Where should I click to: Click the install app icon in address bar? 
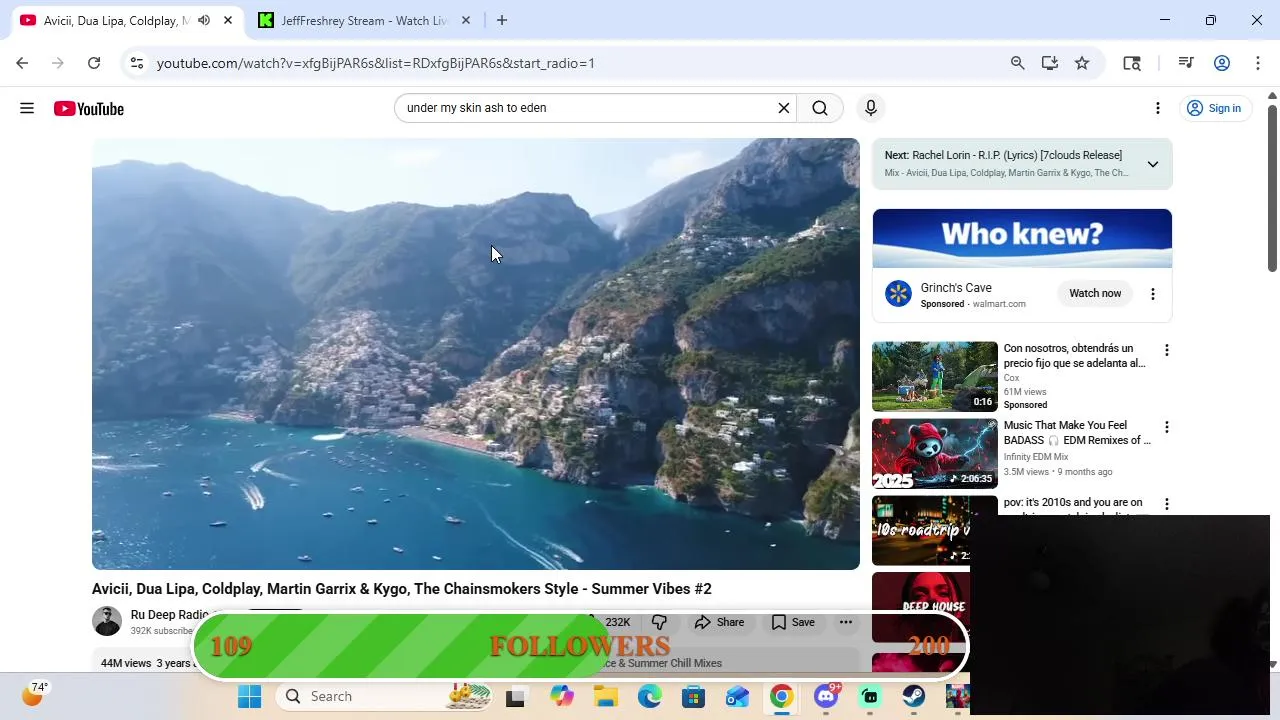pos(1049,63)
